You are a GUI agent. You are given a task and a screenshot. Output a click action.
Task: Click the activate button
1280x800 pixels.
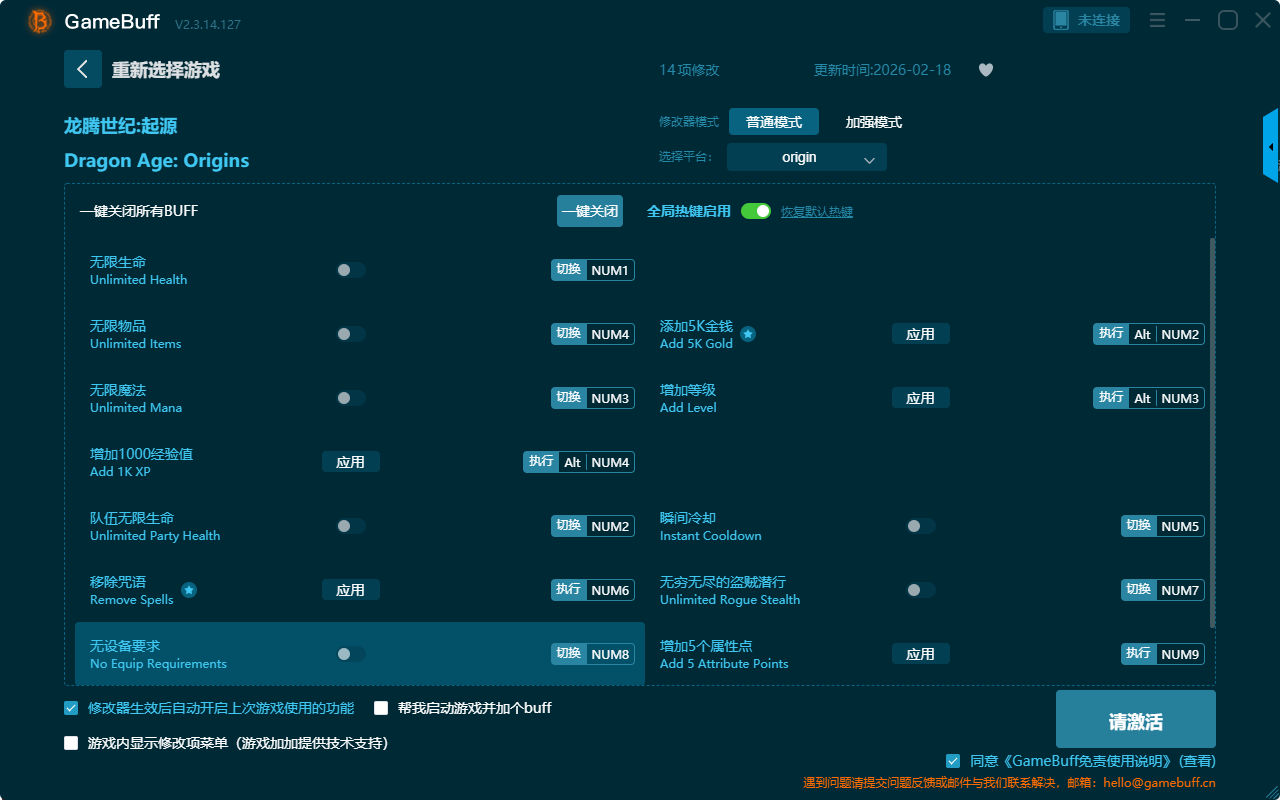1135,719
